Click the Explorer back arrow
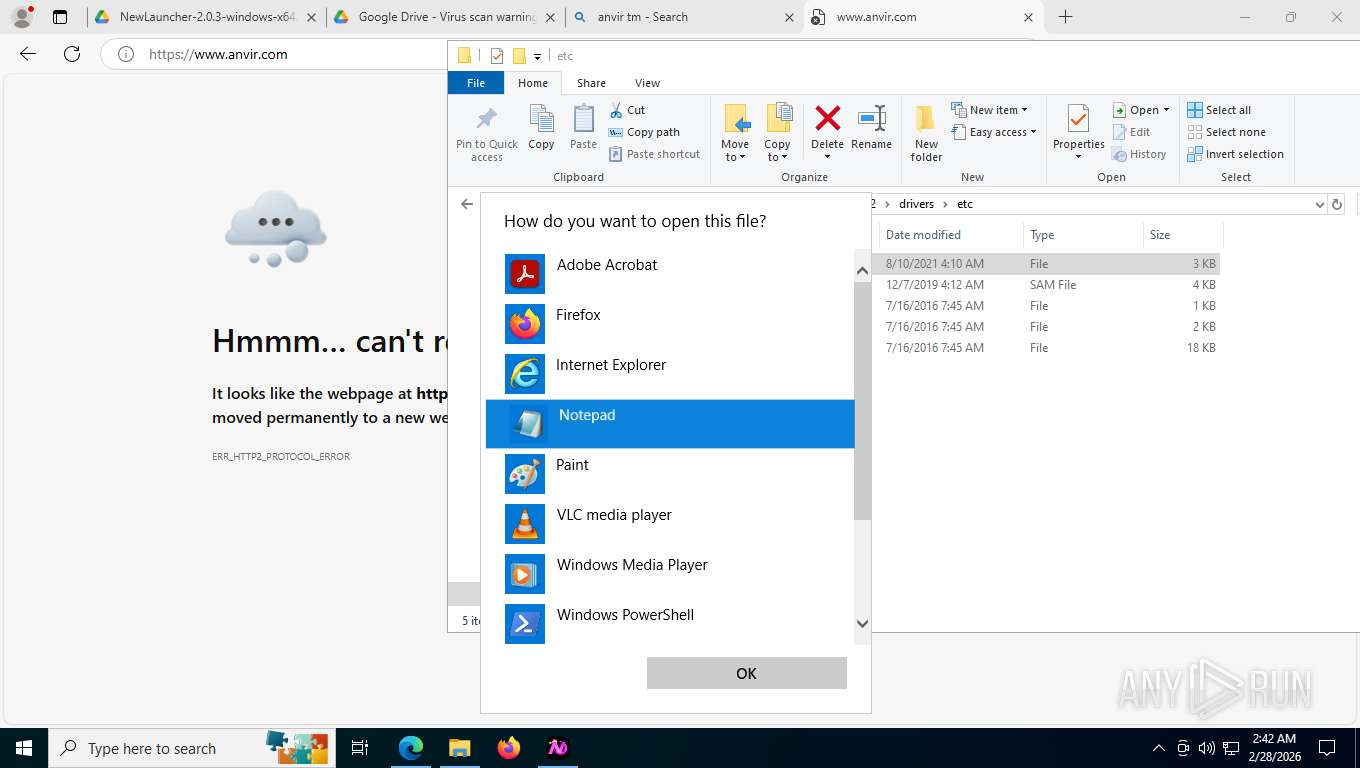 [467, 204]
